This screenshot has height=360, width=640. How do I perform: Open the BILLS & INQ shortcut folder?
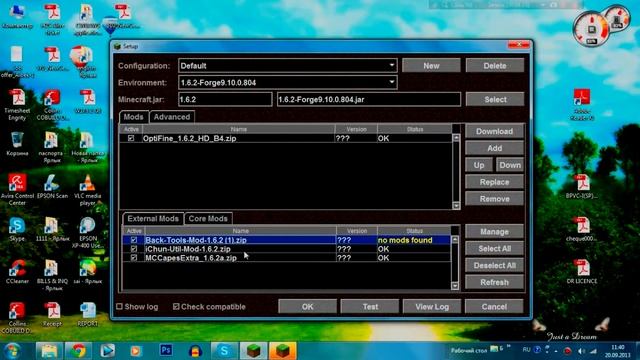point(52,275)
